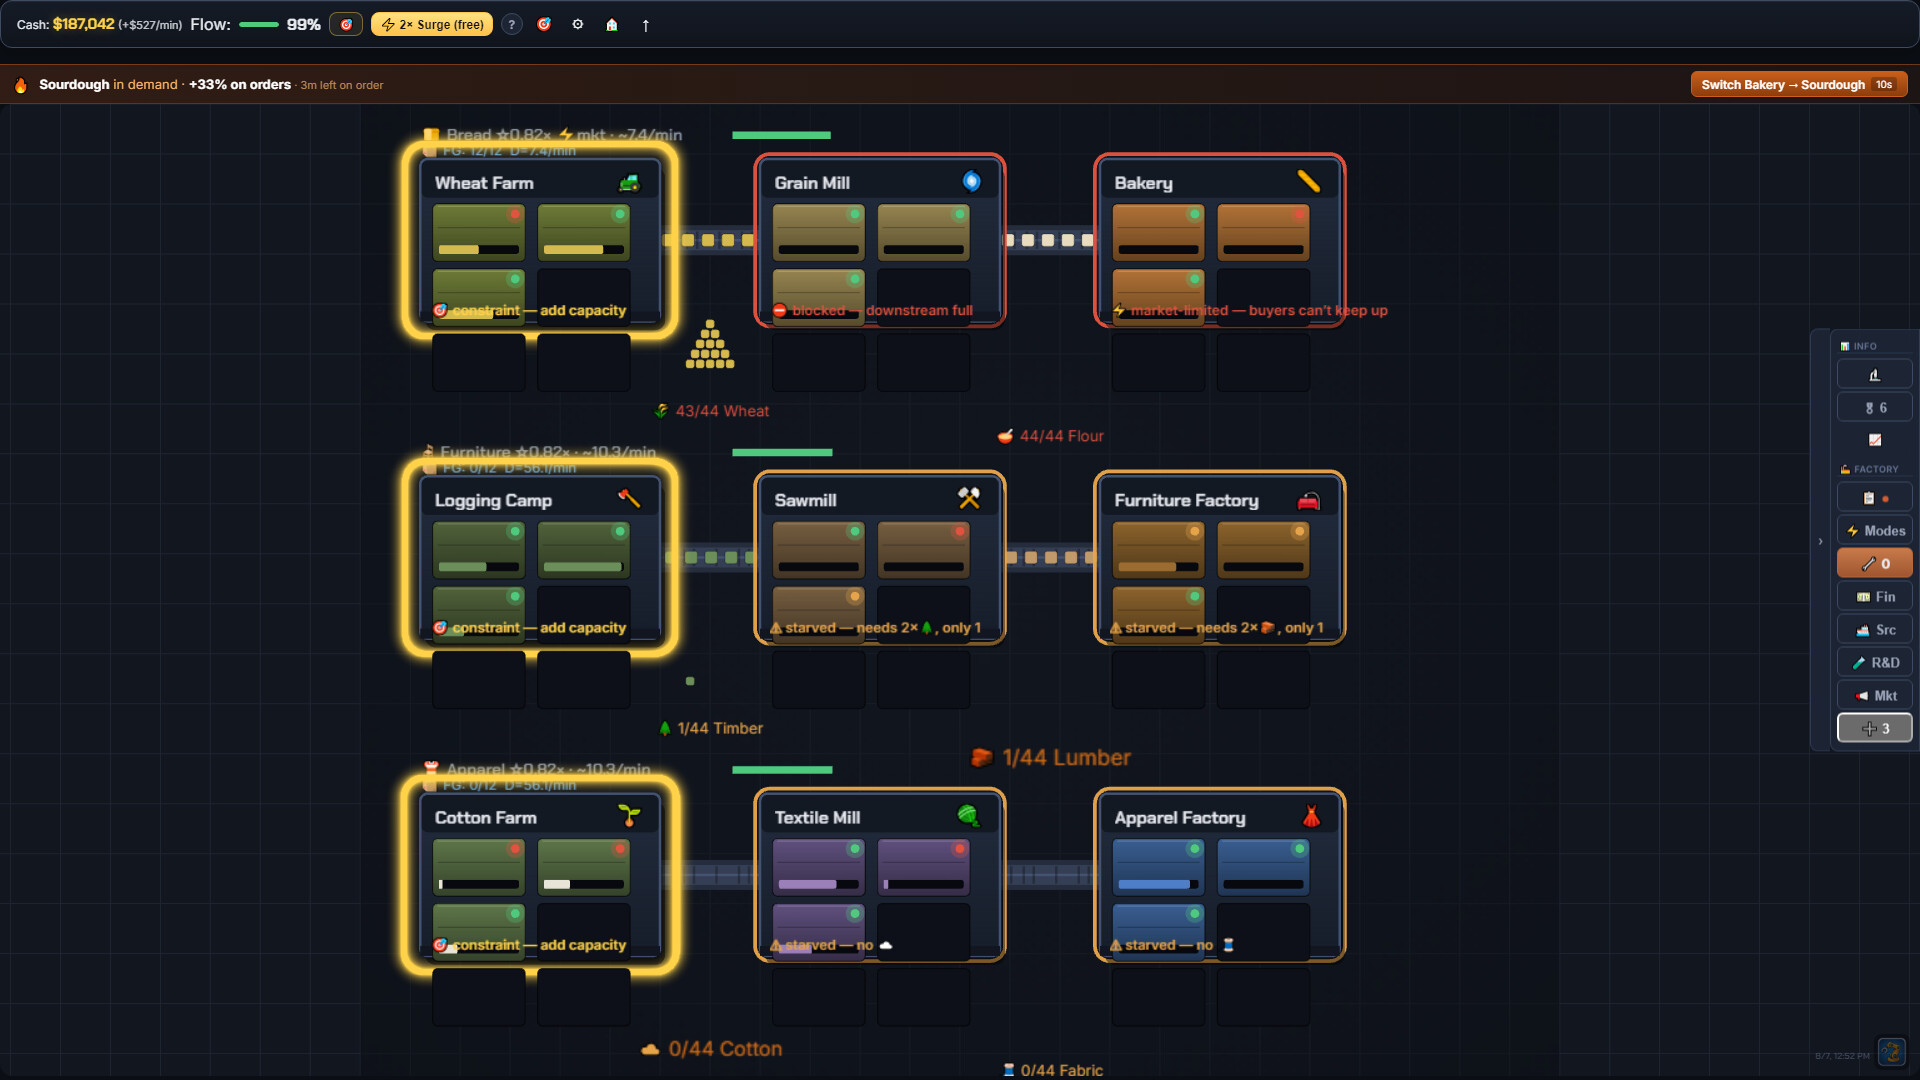Click the sidebar button showing 6
The image size is (1920, 1080).
pyautogui.click(x=1874, y=408)
